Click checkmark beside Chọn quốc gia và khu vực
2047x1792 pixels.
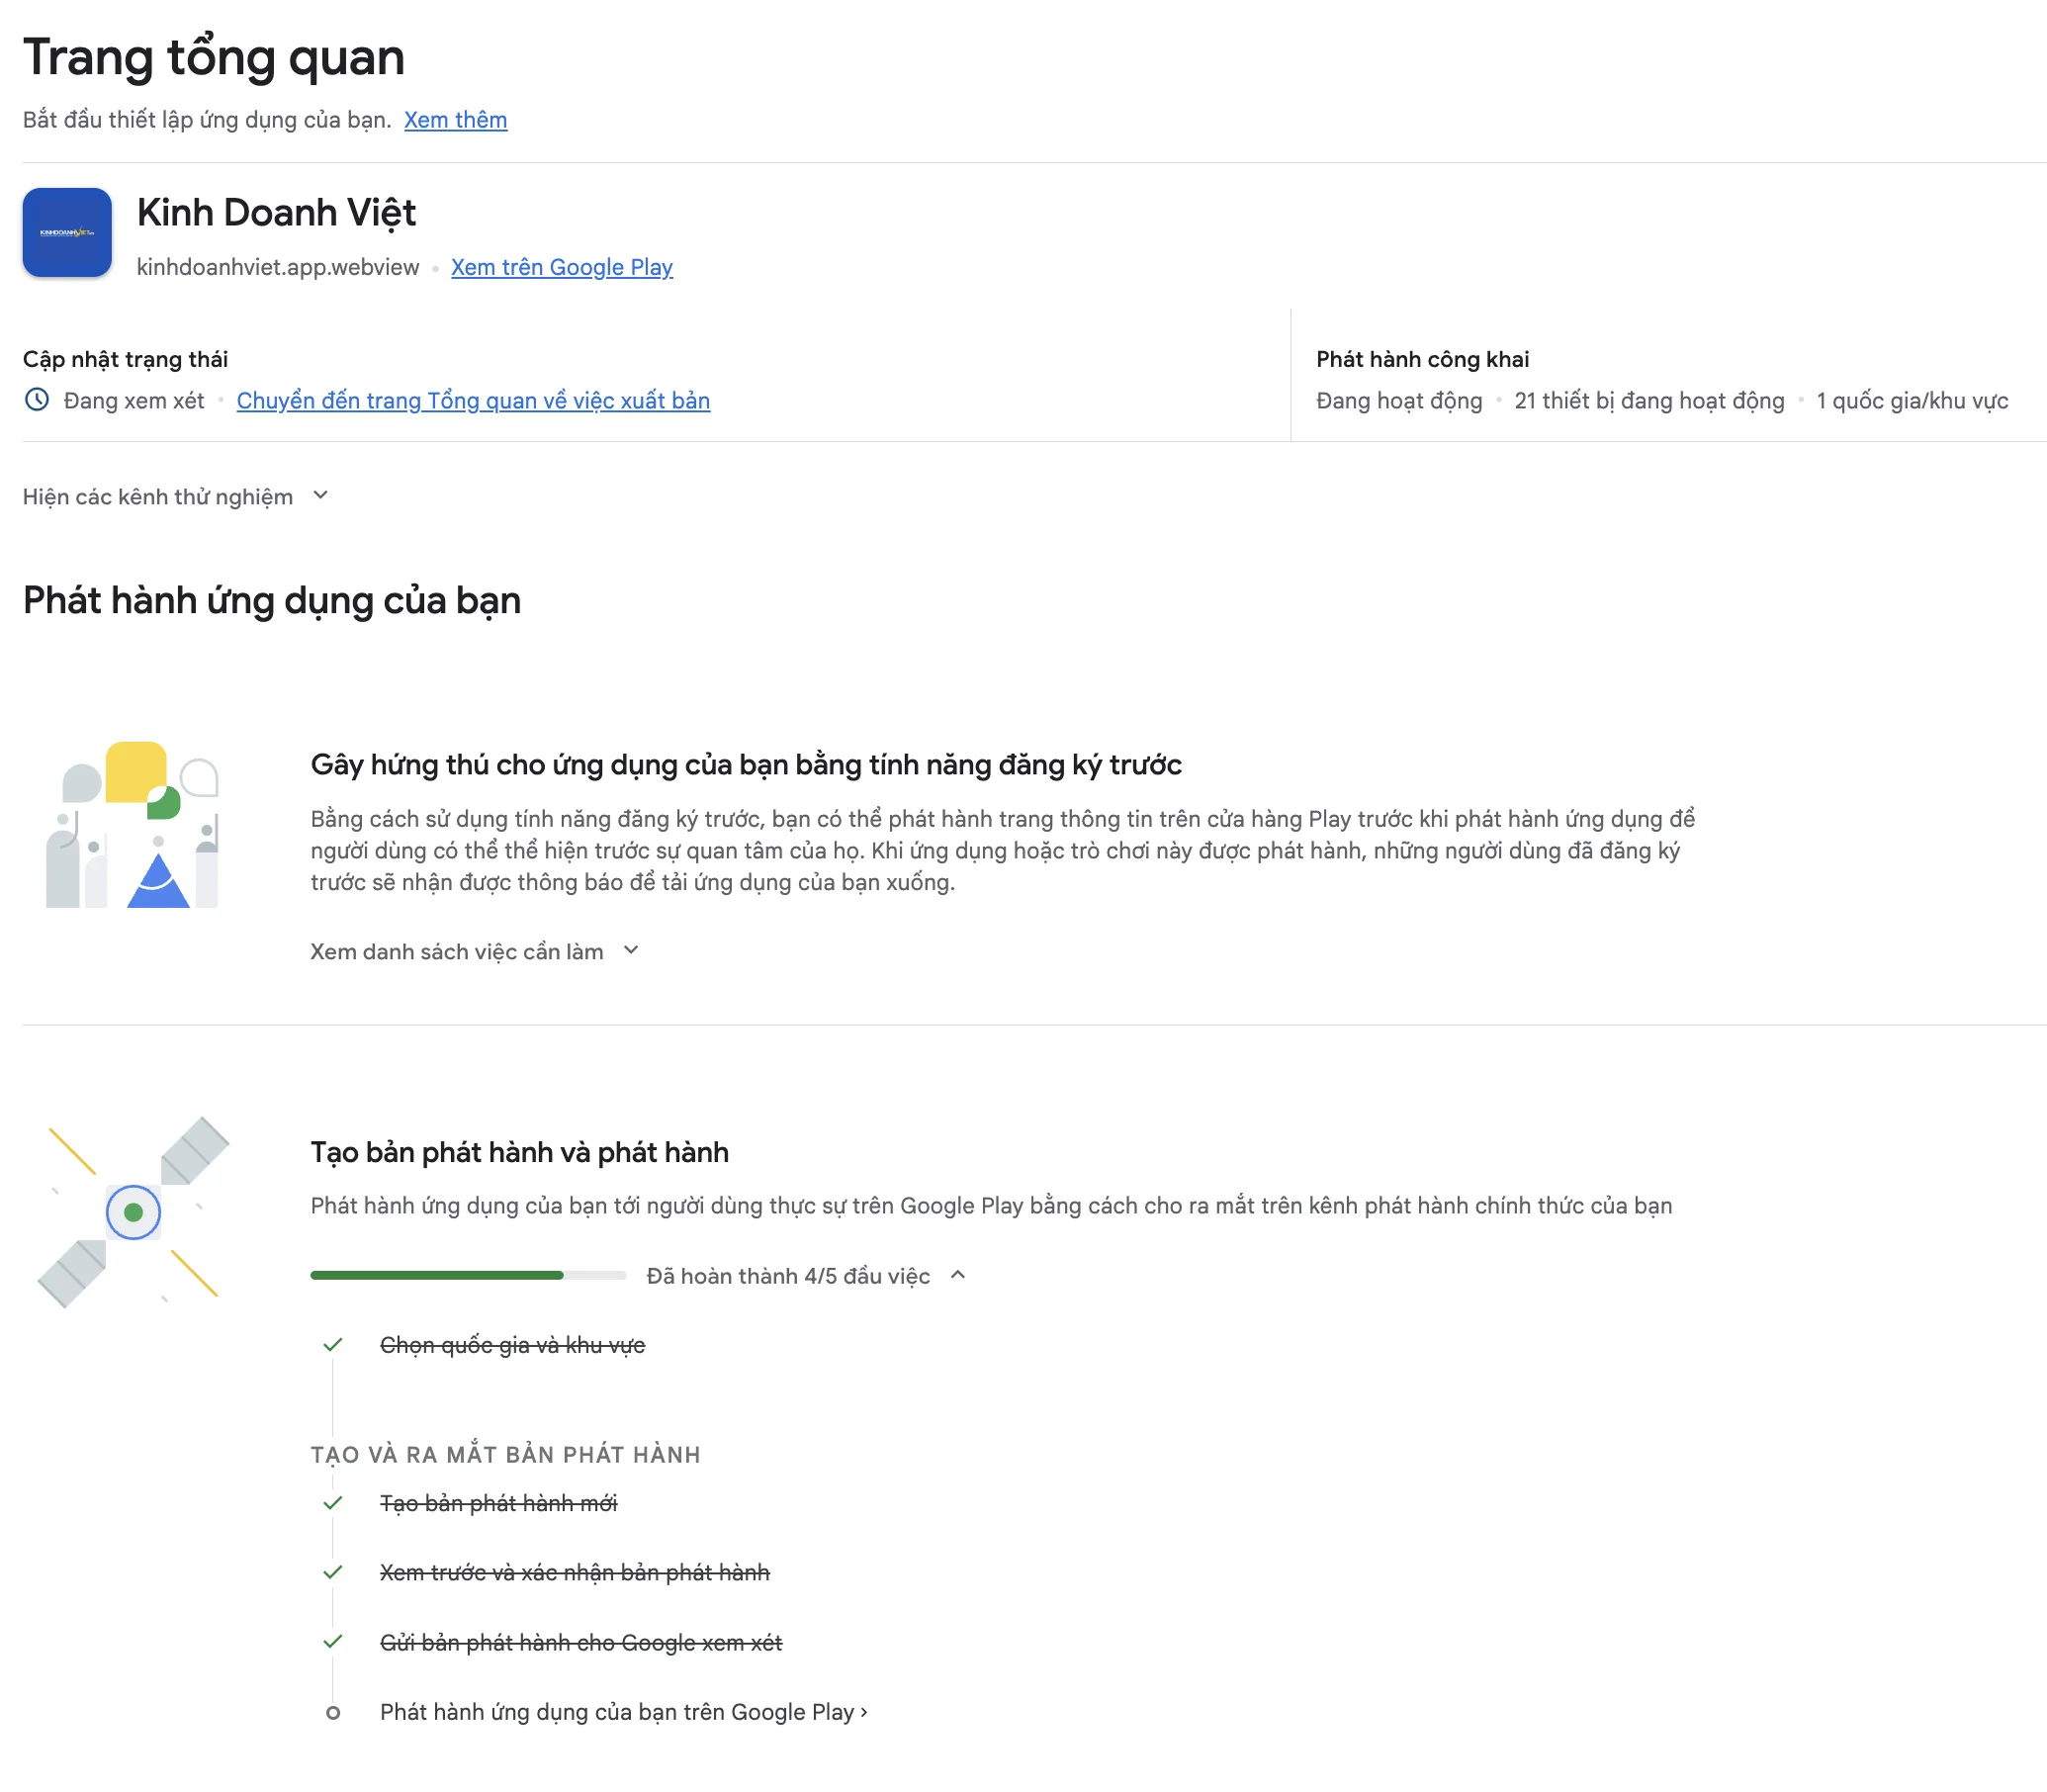[x=333, y=1345]
